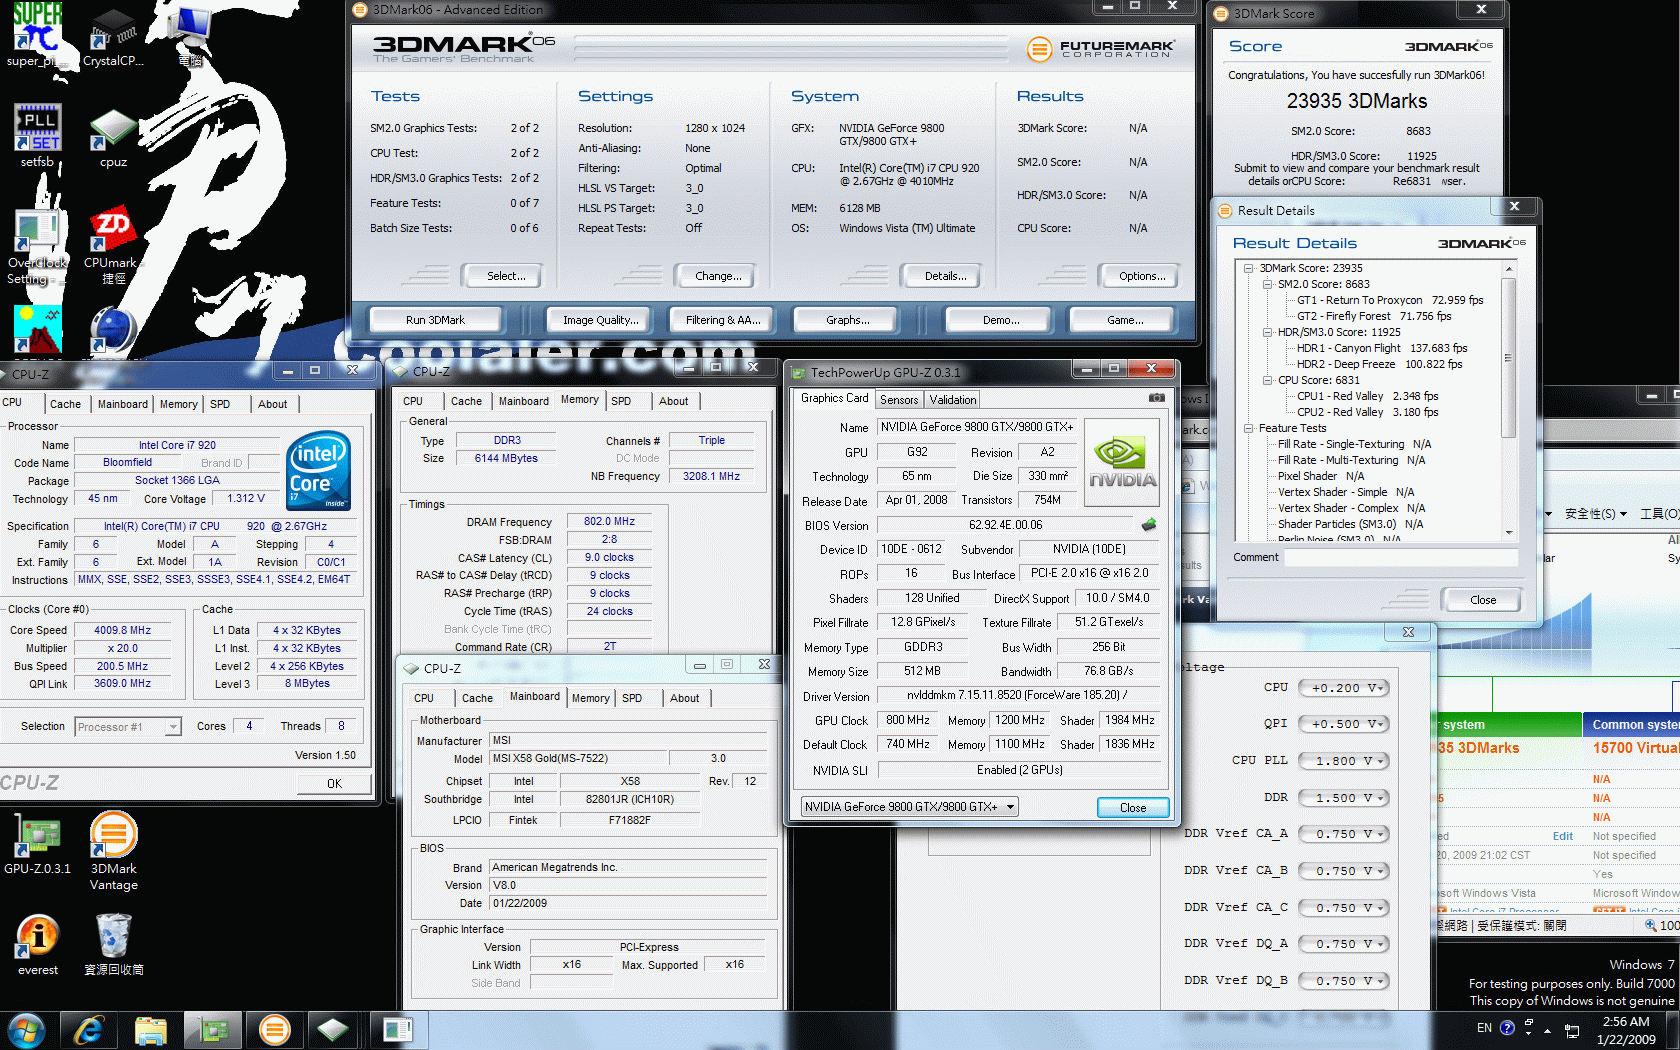Screen dimensions: 1680x1050
Task: Click the Demo... button
Action: click(1000, 320)
